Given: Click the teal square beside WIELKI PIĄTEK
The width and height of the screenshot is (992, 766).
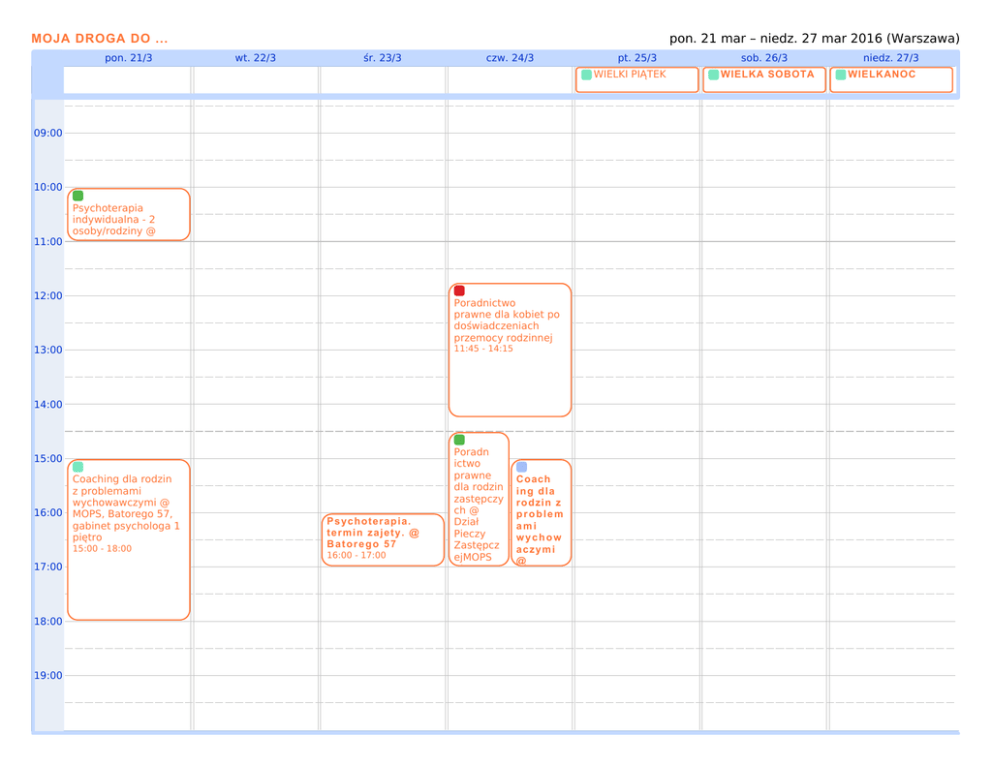Looking at the screenshot, I should click(586, 75).
